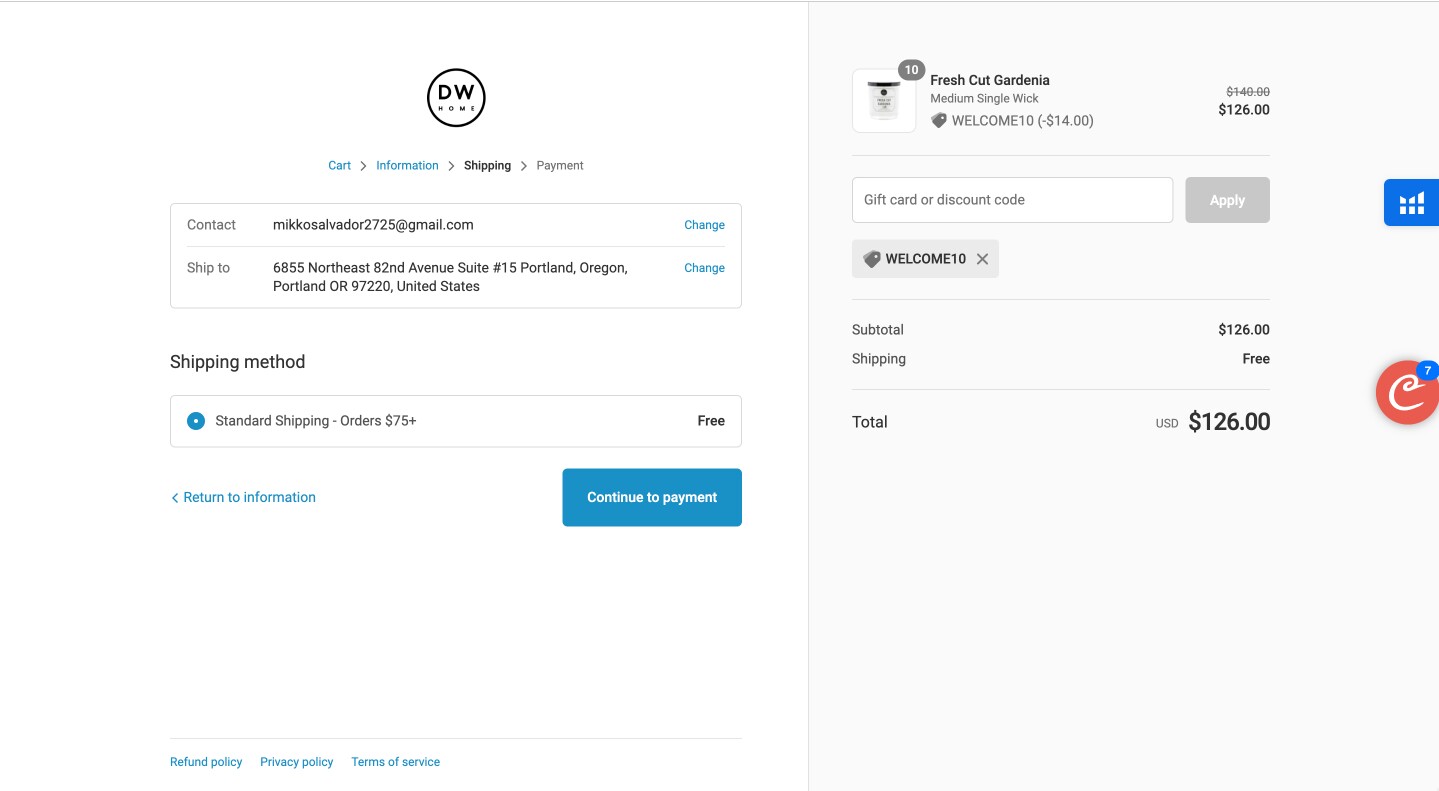This screenshot has width=1439, height=791.
Task: Open the Terms of service link
Action: click(395, 762)
